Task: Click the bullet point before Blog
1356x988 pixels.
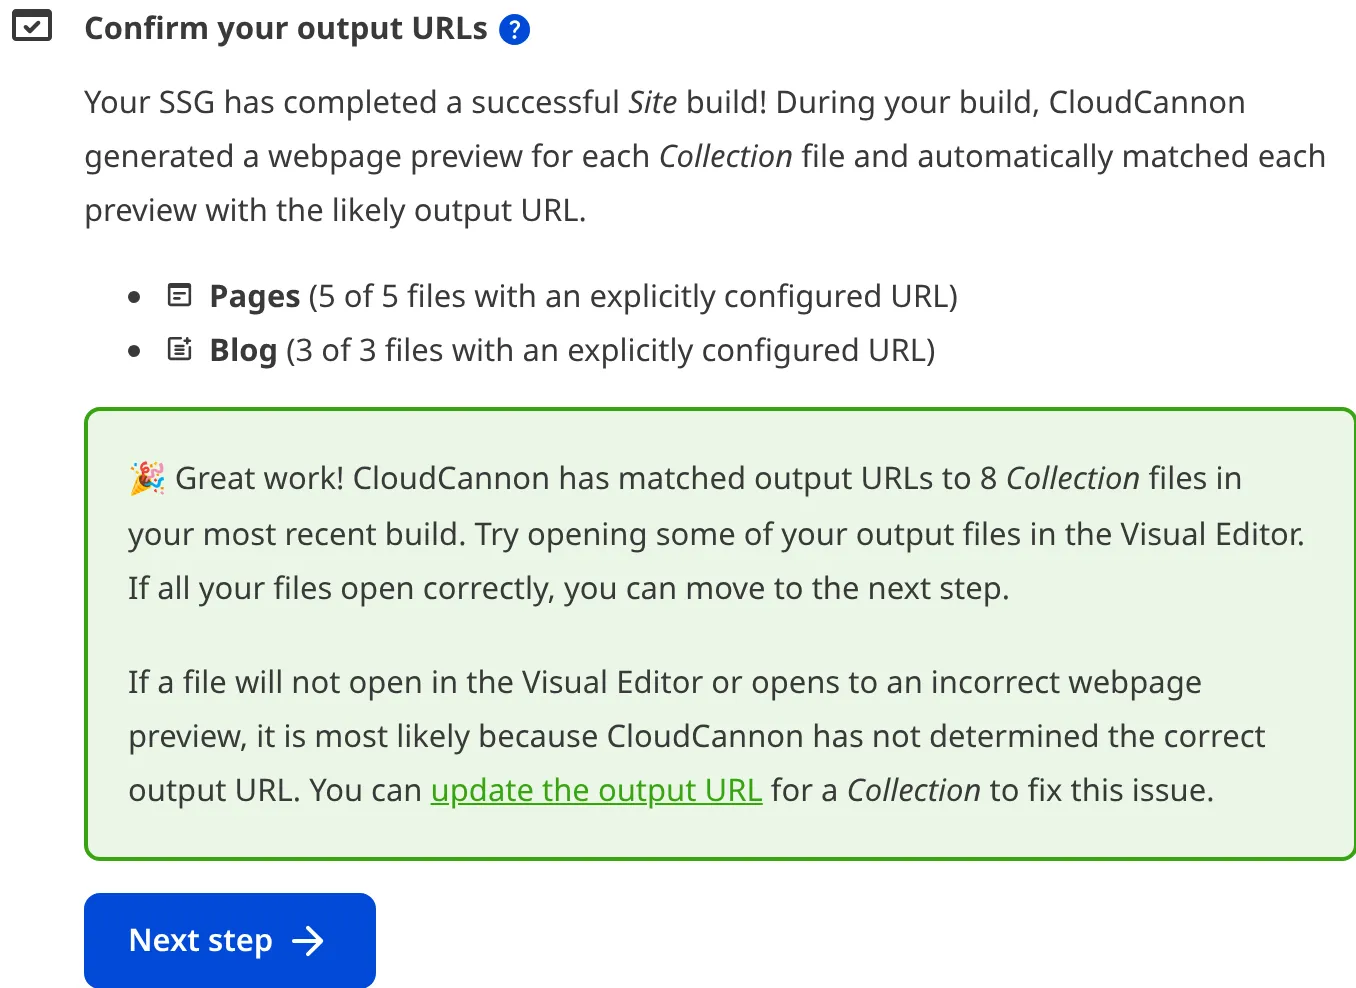Action: pyautogui.click(x=135, y=349)
